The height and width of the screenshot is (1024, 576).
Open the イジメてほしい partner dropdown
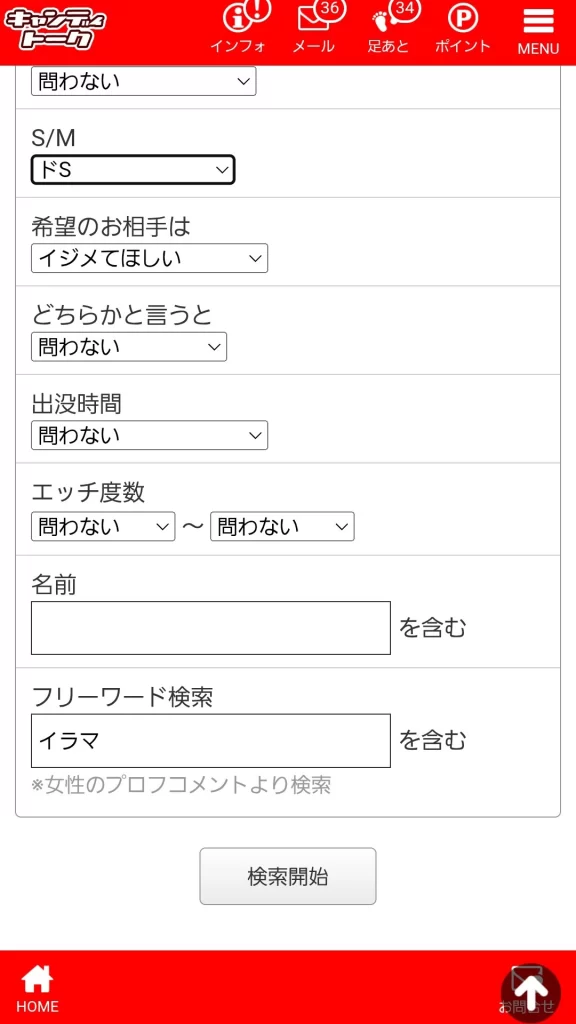click(x=148, y=258)
